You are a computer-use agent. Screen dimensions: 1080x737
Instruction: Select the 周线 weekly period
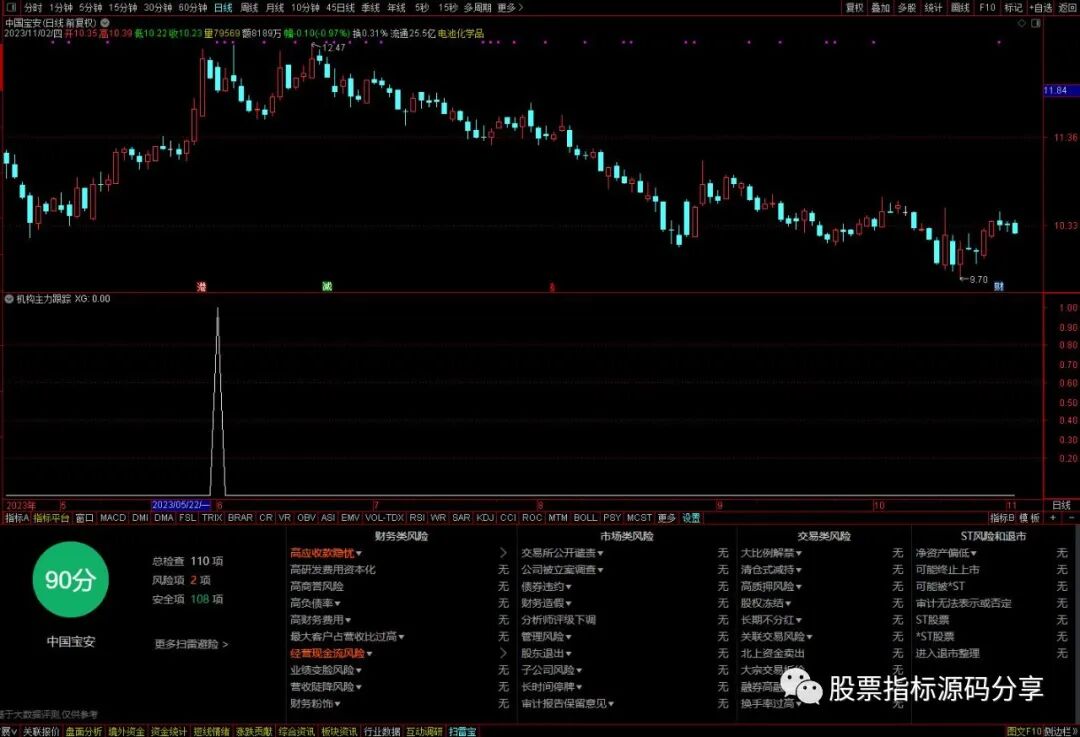(249, 8)
